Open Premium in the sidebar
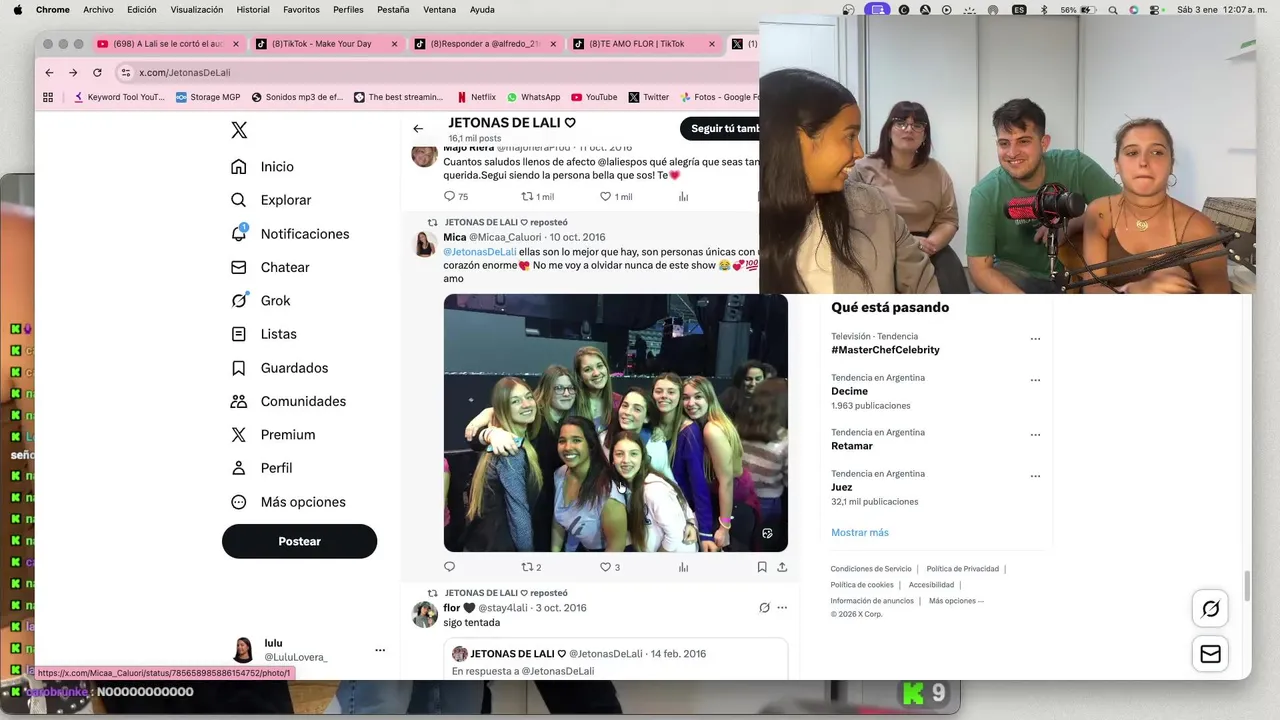The image size is (1280, 720). pyautogui.click(x=273, y=435)
